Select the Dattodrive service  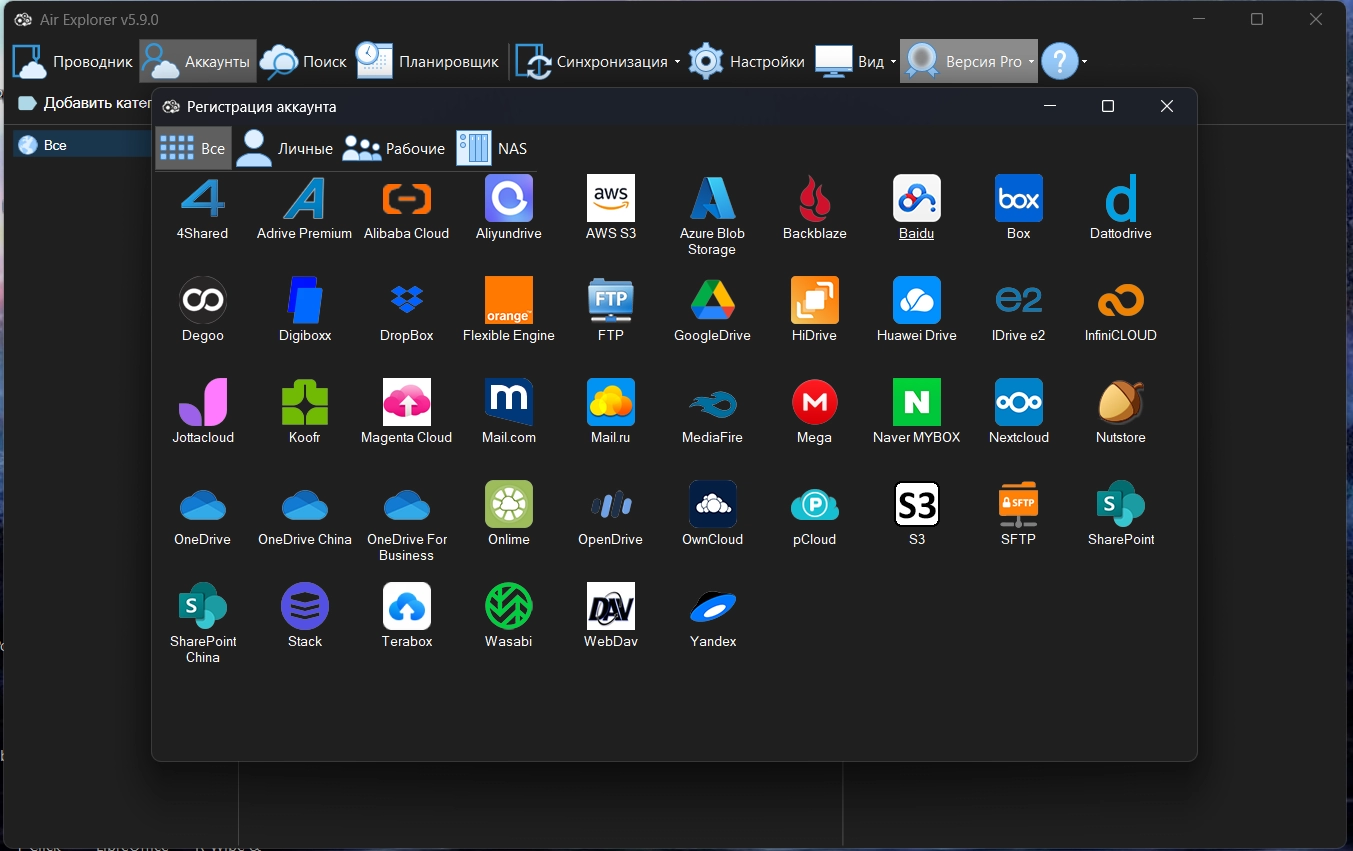tap(1121, 198)
